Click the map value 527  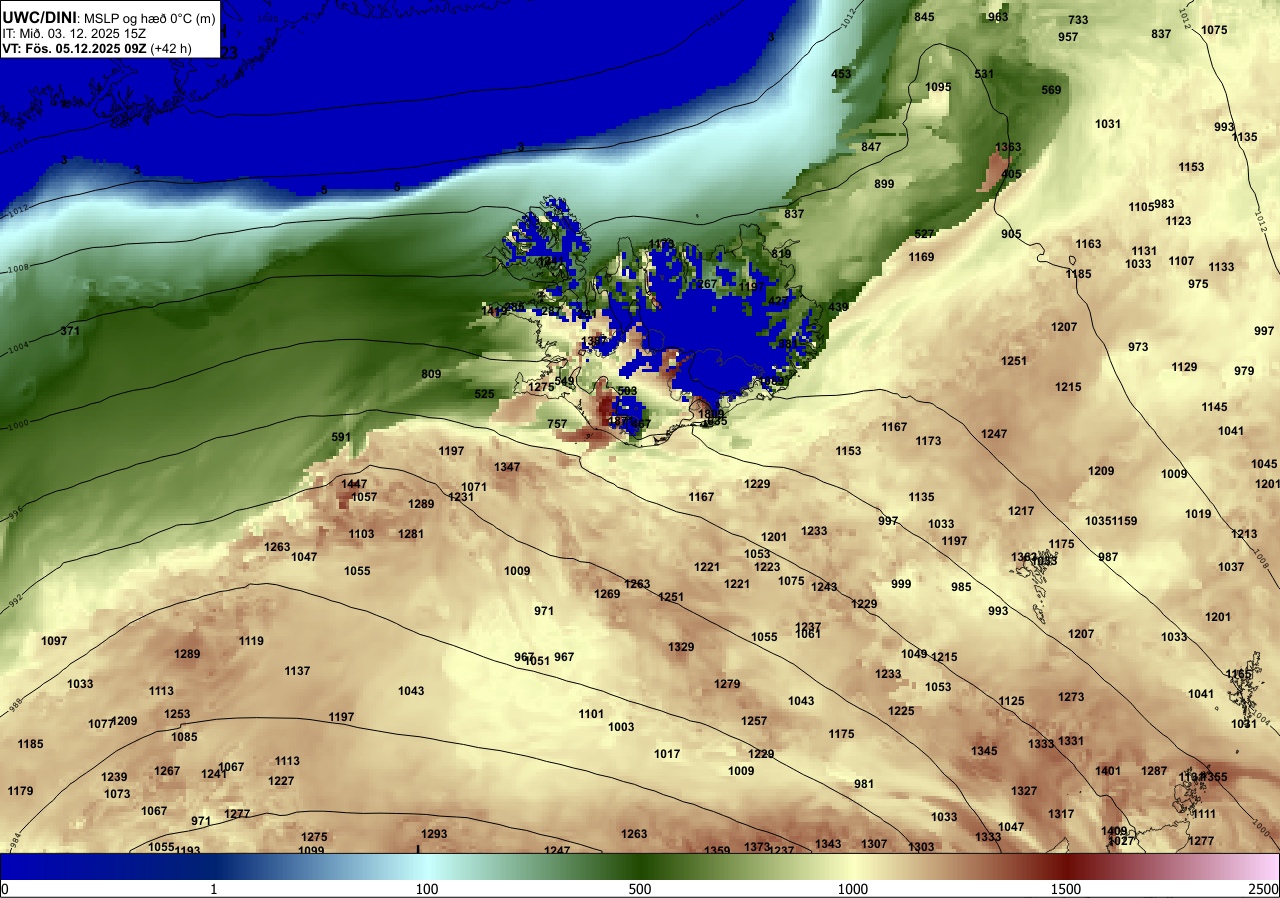coord(924,234)
